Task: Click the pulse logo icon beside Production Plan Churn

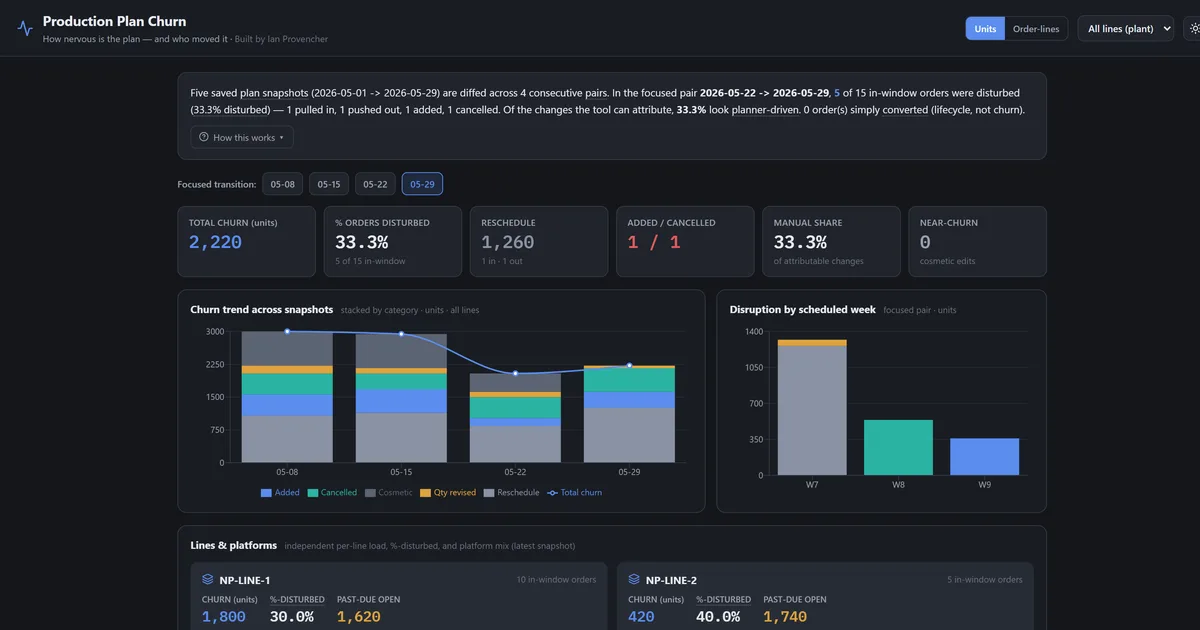Action: [25, 28]
